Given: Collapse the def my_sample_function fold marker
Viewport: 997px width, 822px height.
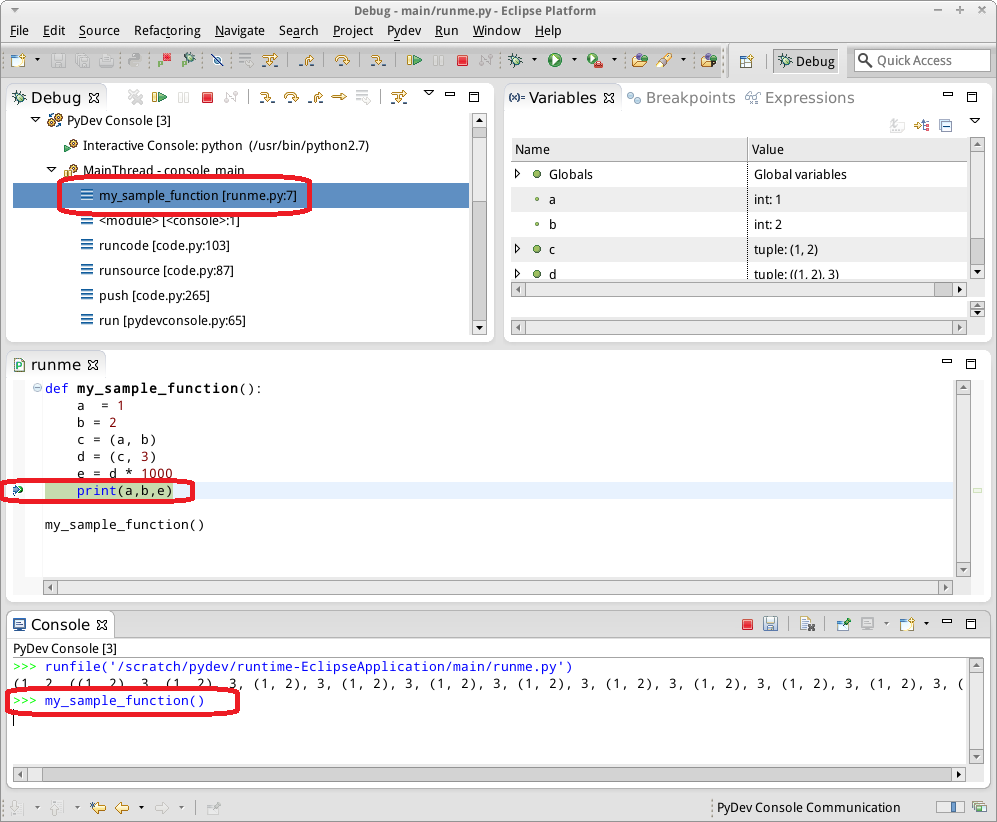Looking at the screenshot, I should click(38, 388).
